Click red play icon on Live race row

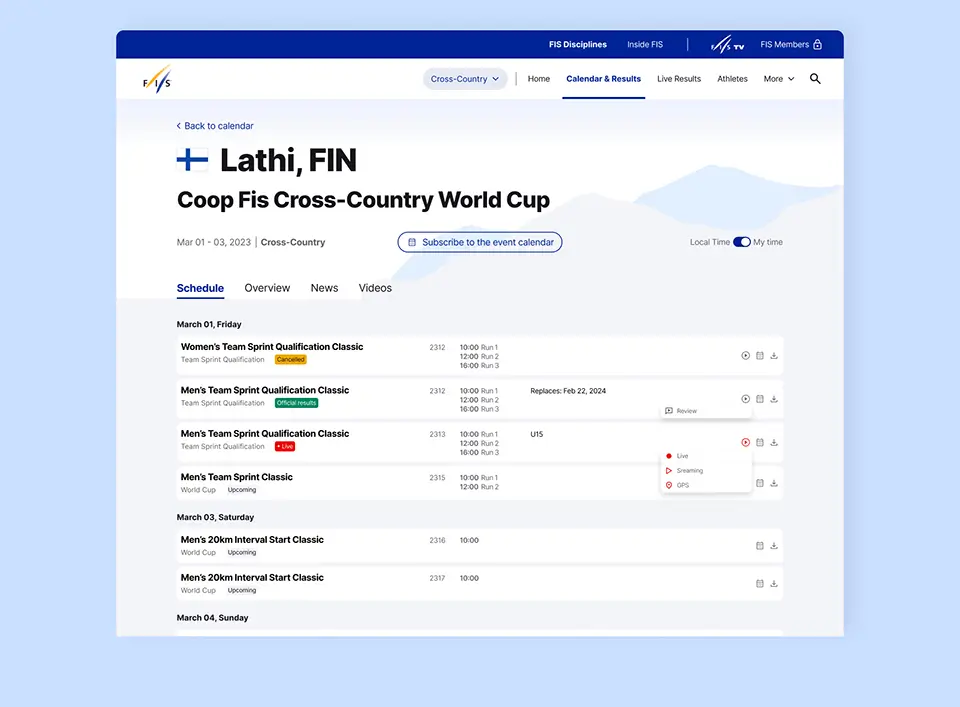tap(745, 442)
